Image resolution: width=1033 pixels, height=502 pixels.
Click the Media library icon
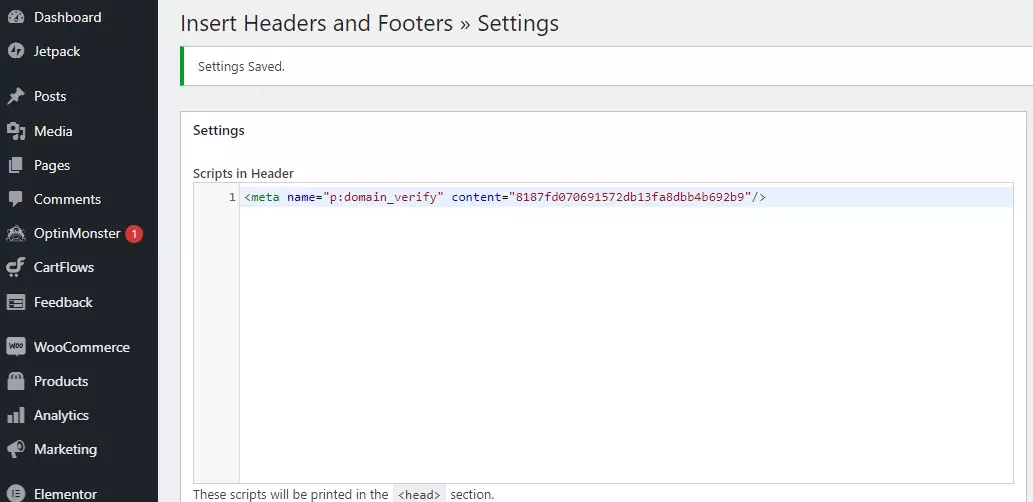16,131
